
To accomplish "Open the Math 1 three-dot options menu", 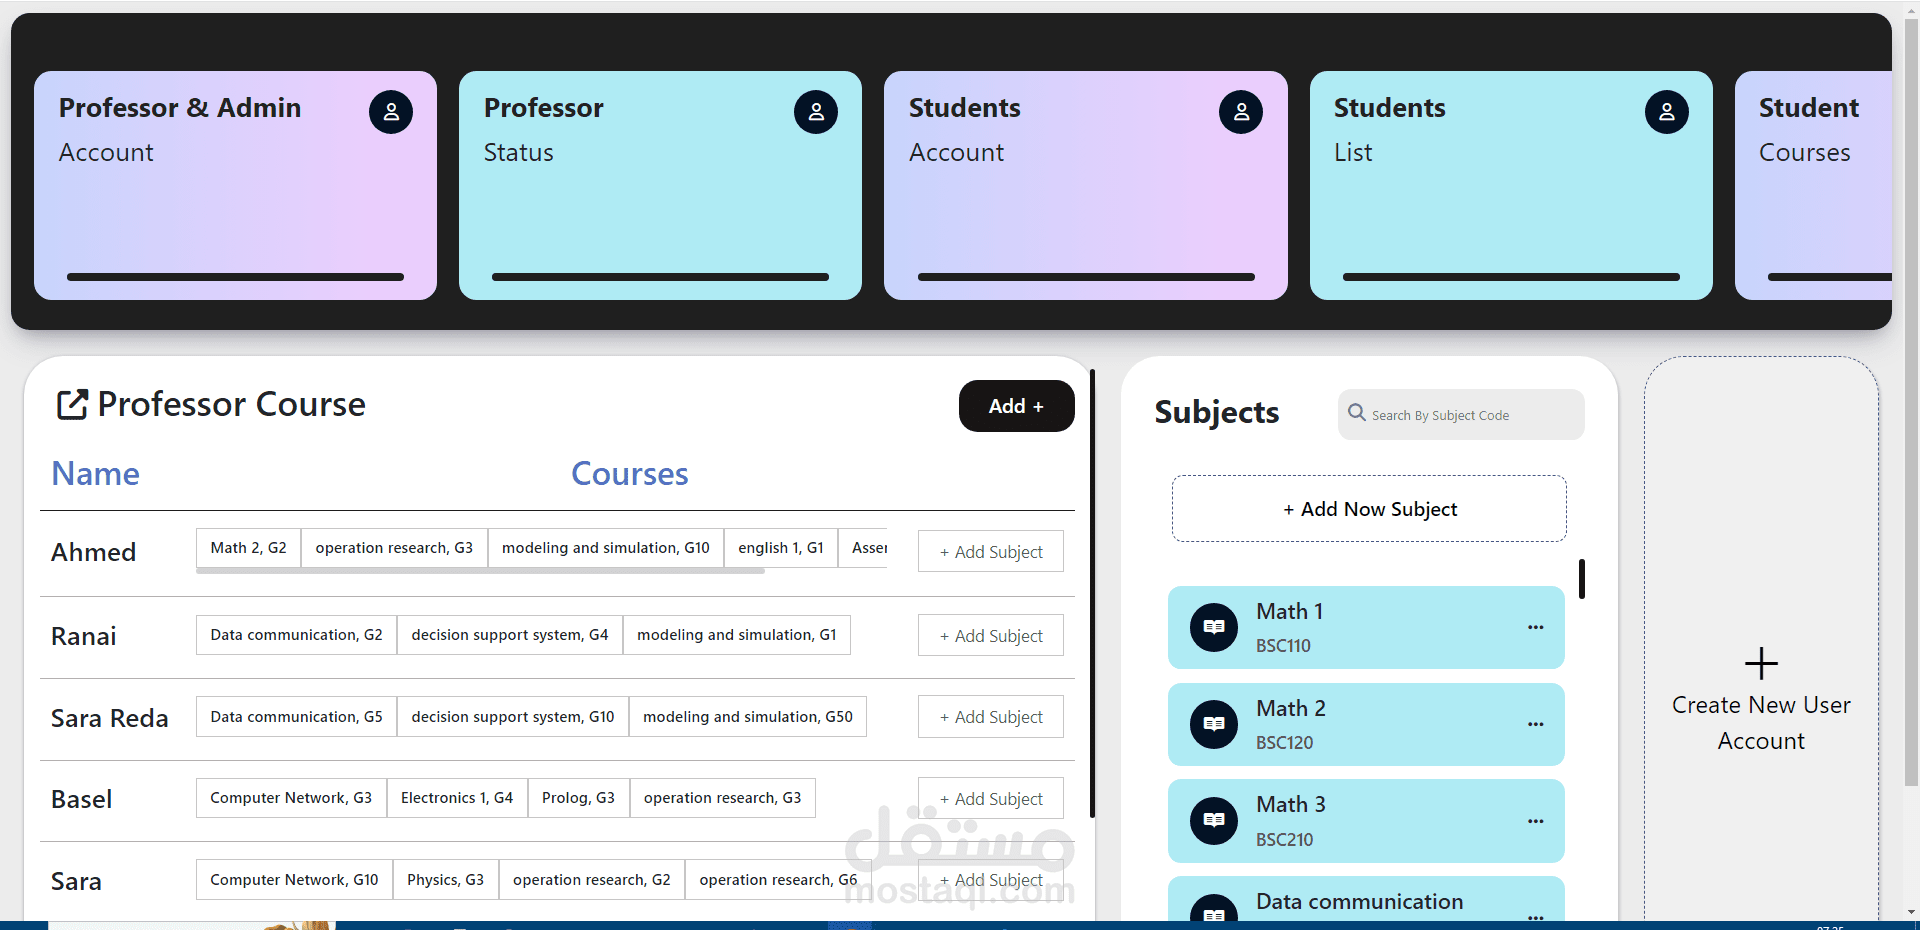I will pyautogui.click(x=1535, y=628).
